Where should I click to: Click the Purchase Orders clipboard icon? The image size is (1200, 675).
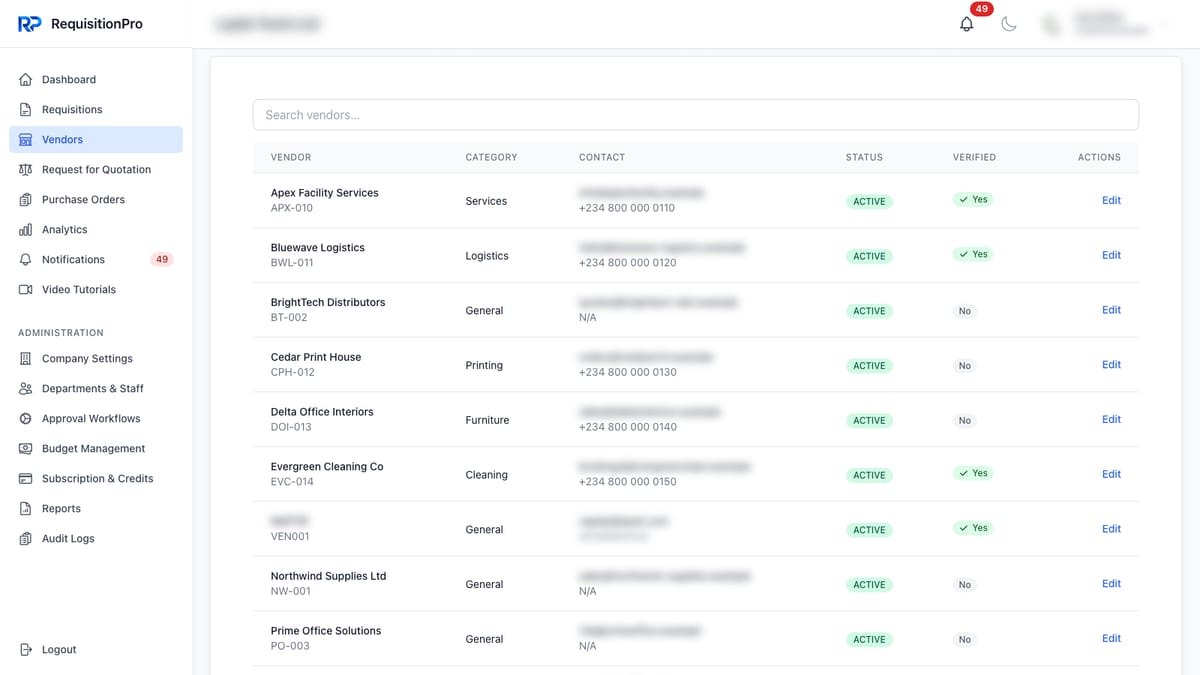tap(26, 200)
